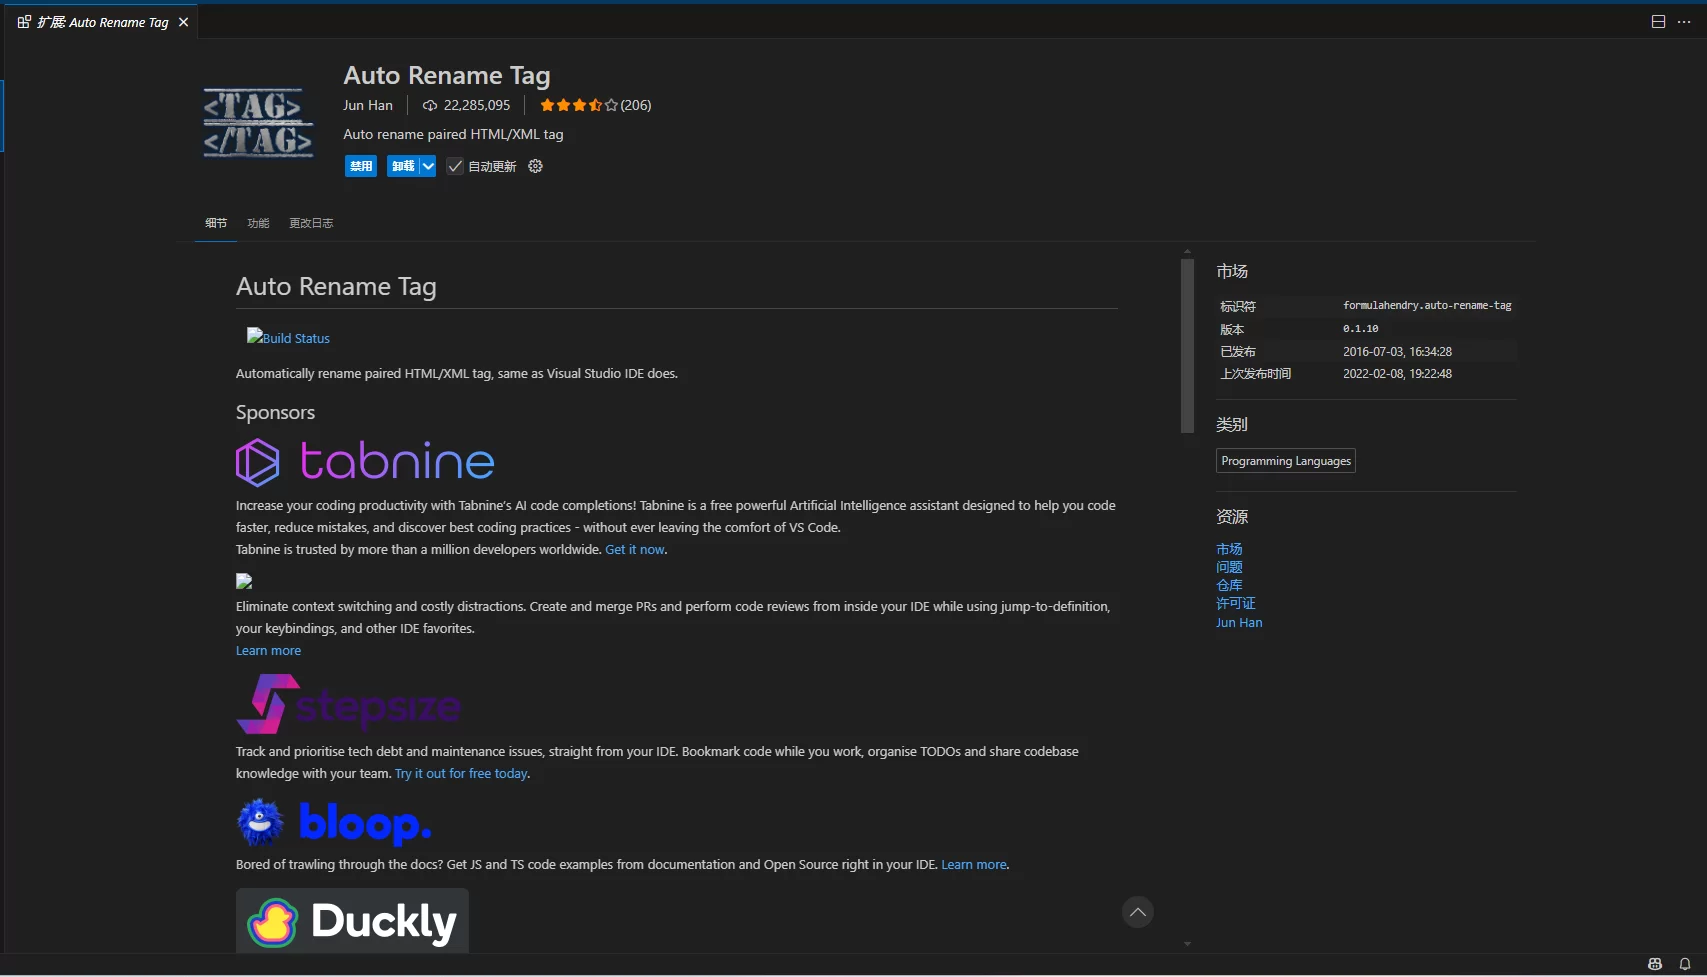Select the 扩展 Auto Rename Tag editor tab

[102, 22]
